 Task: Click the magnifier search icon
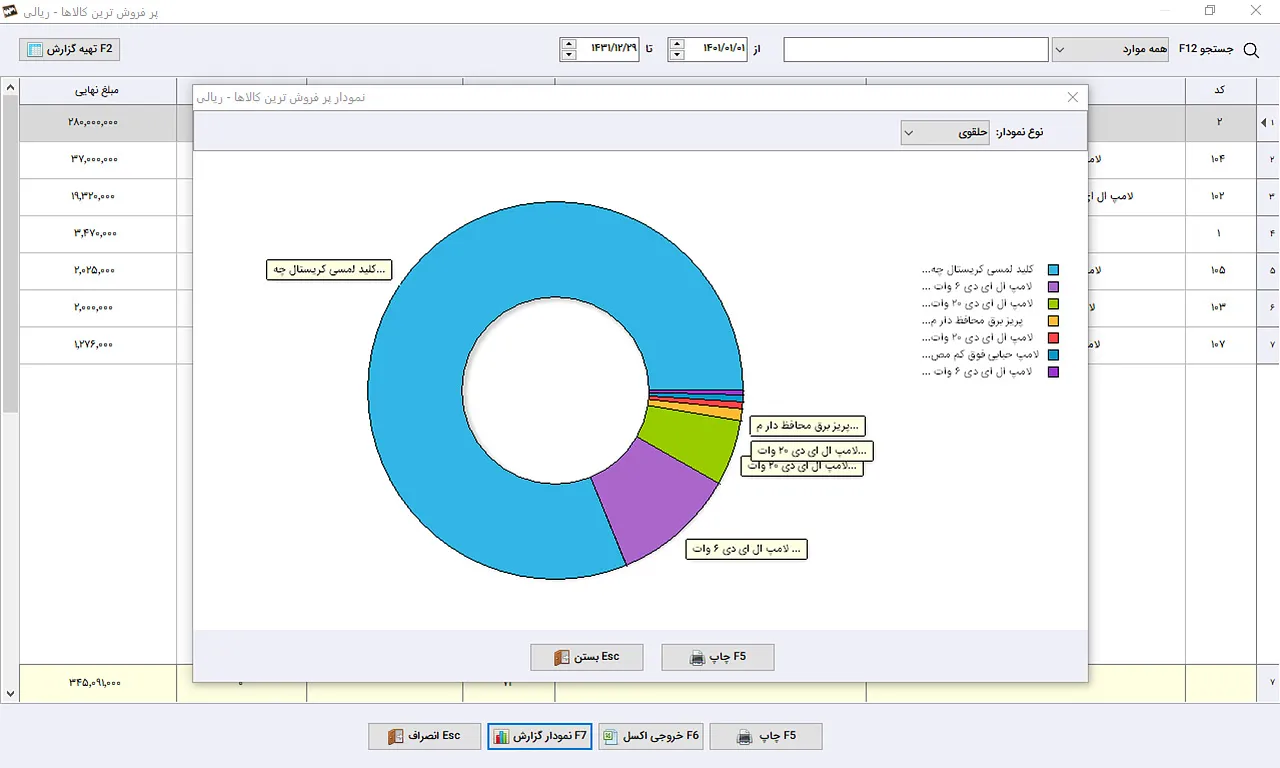[1250, 49]
